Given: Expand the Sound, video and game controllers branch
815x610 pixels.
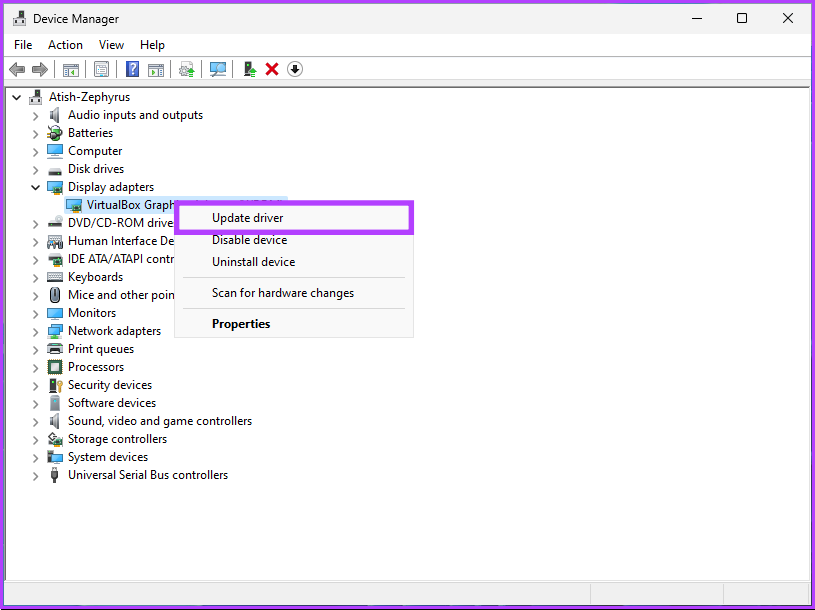Looking at the screenshot, I should [x=35, y=421].
